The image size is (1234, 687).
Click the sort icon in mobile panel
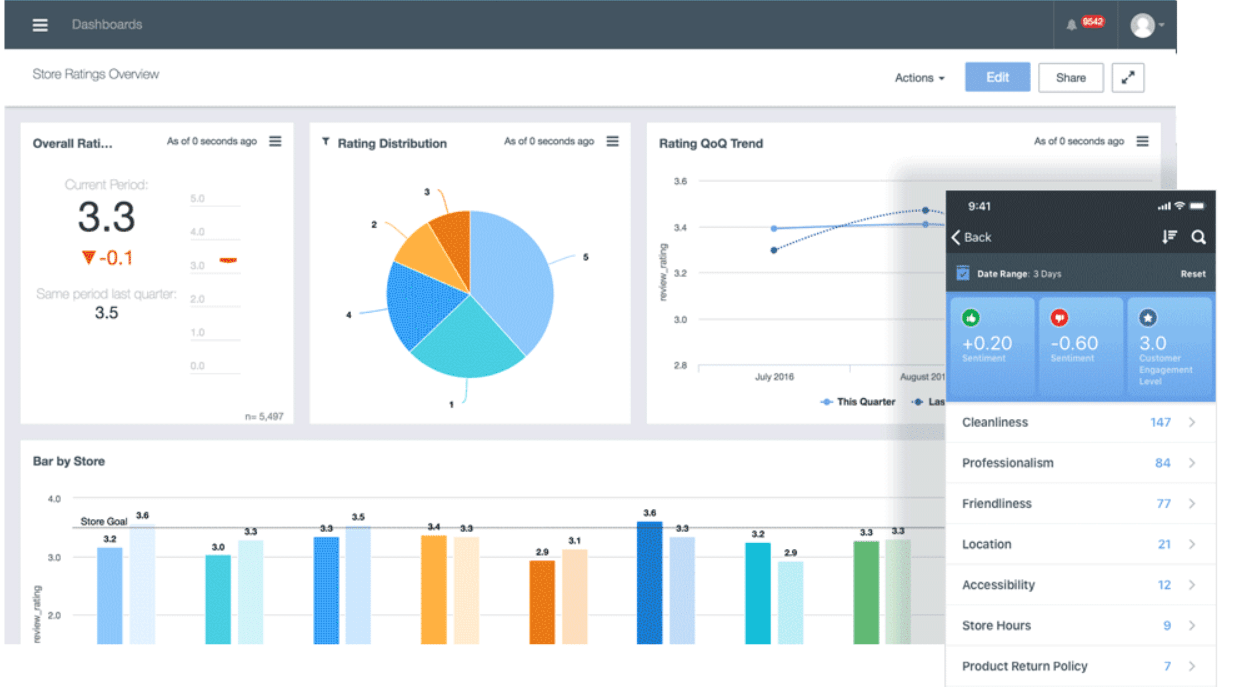pyautogui.click(x=1169, y=237)
